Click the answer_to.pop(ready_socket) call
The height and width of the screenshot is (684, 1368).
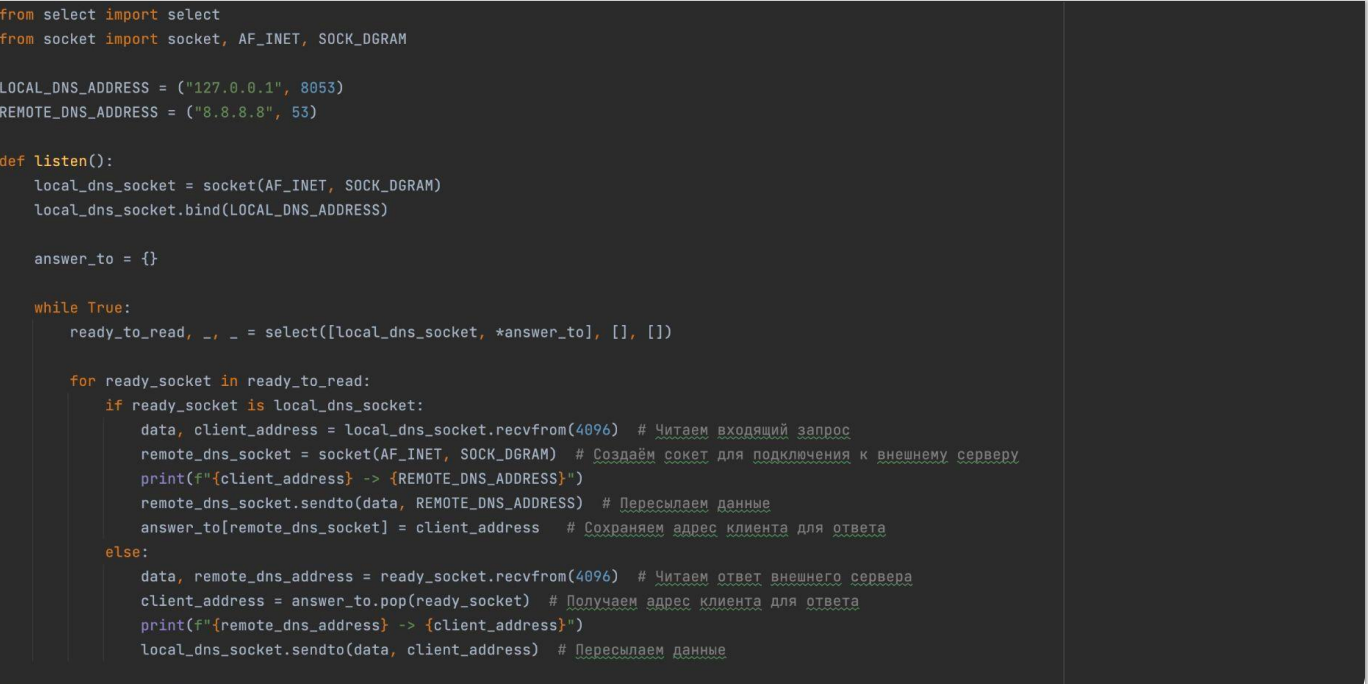[411, 601]
